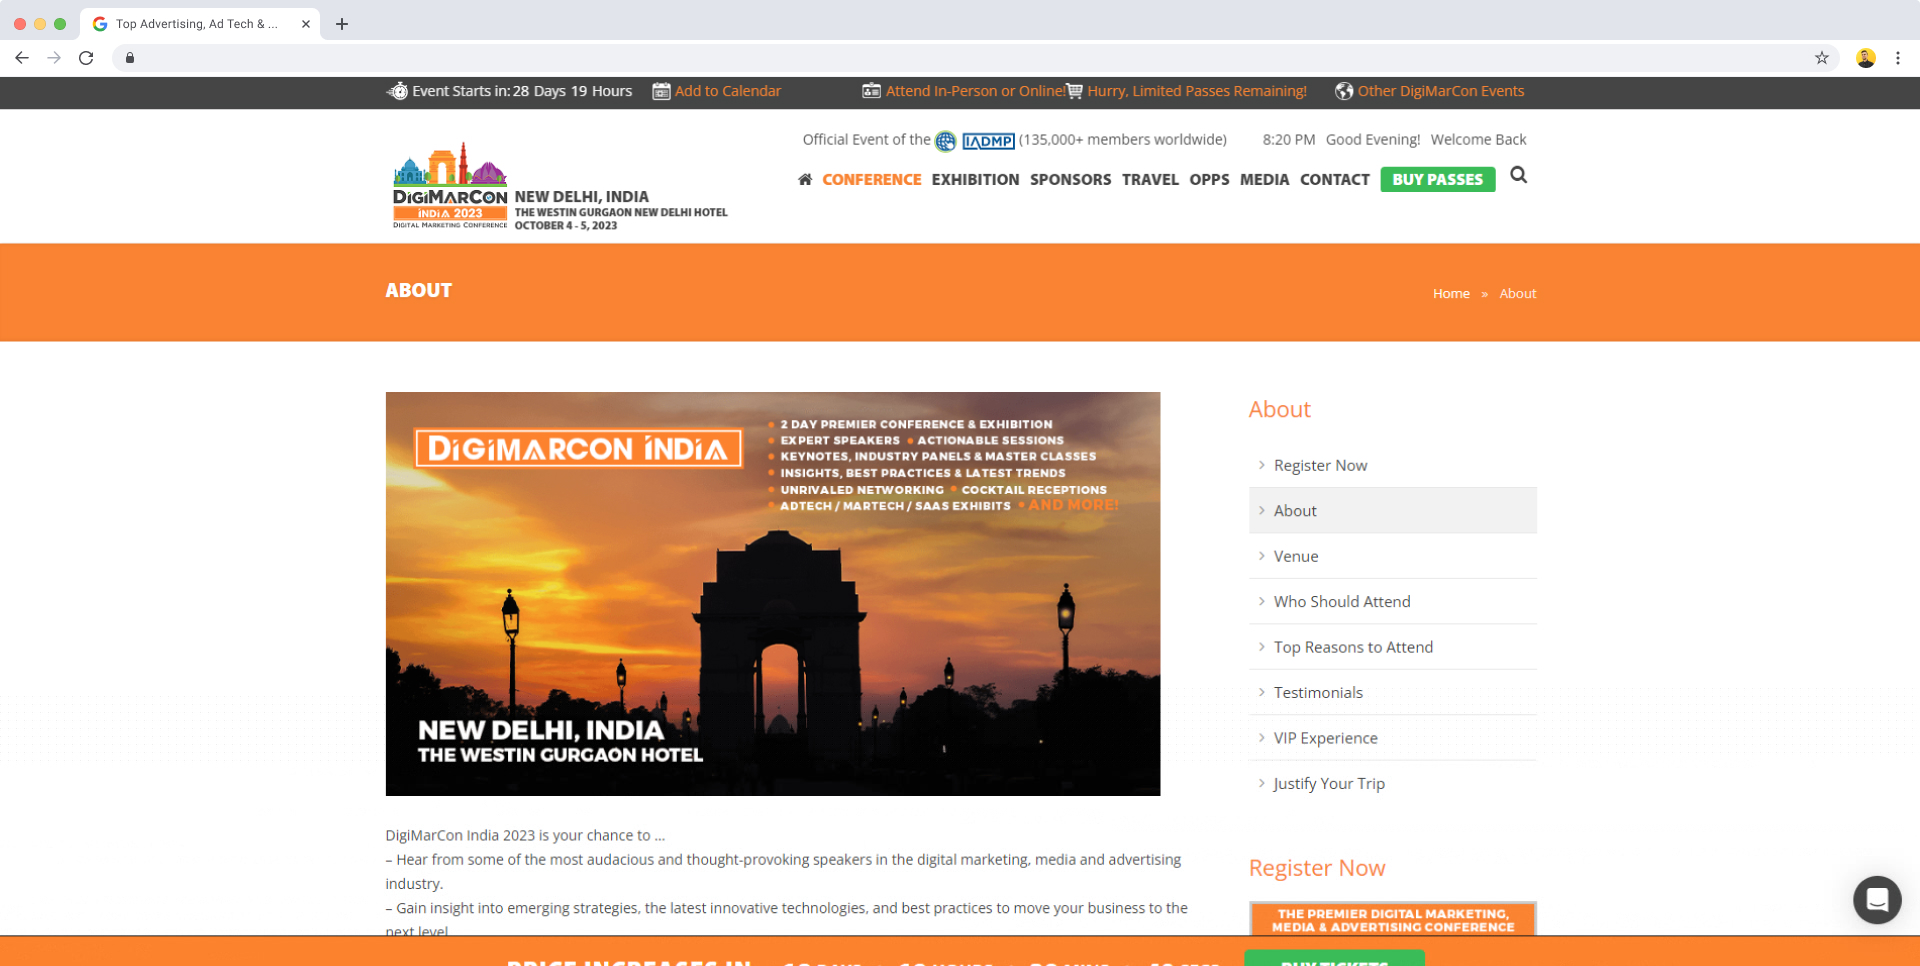Screen dimensions: 1920x966
Task: Click the Home icon in navigation bar
Action: [x=805, y=180]
